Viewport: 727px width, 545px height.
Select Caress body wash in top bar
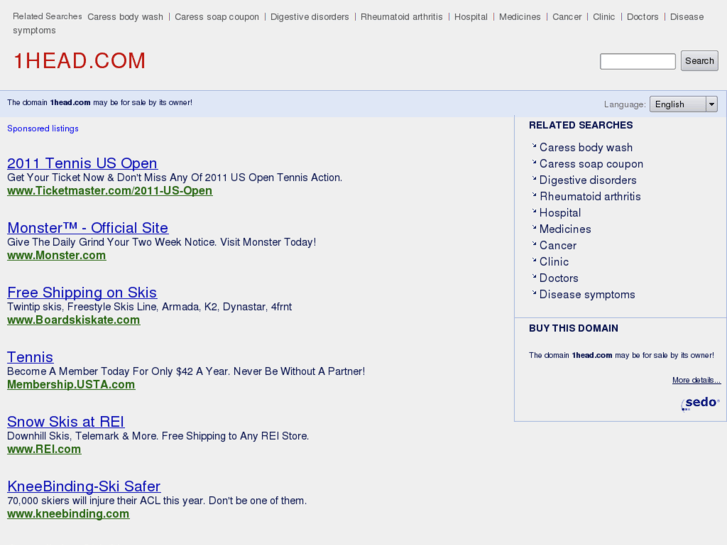coord(125,17)
